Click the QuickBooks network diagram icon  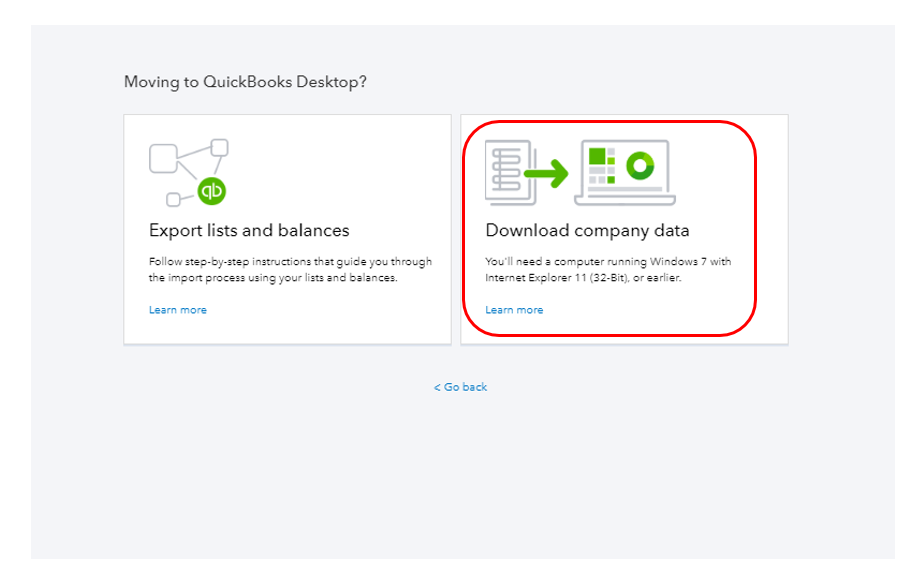189,172
